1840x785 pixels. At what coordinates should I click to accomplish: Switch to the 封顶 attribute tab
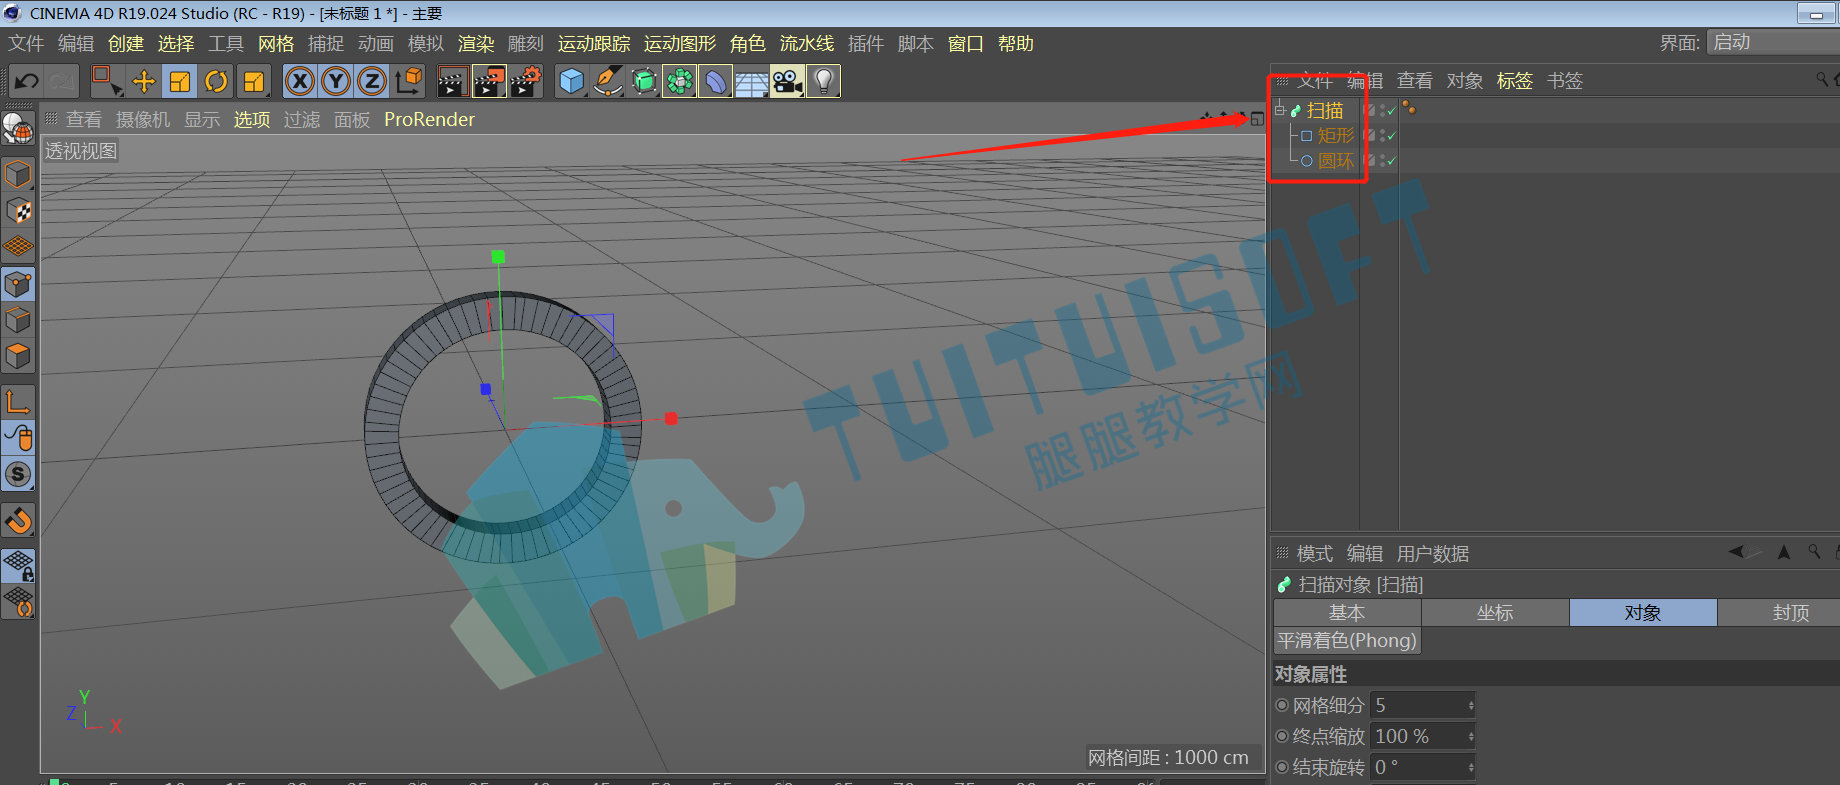click(x=1790, y=613)
